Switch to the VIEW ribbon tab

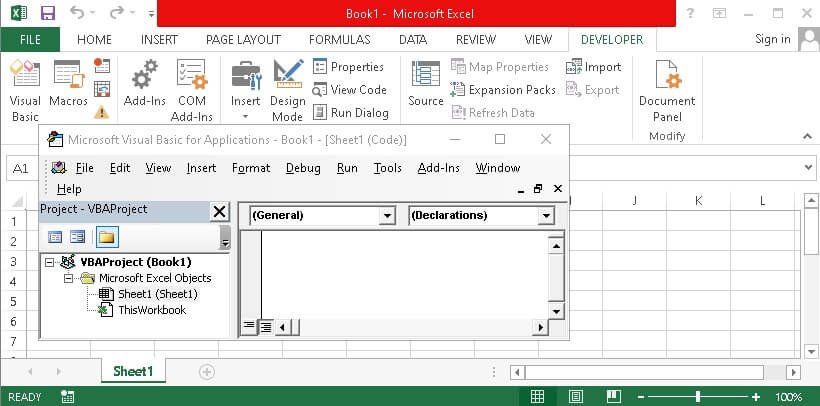pos(538,39)
